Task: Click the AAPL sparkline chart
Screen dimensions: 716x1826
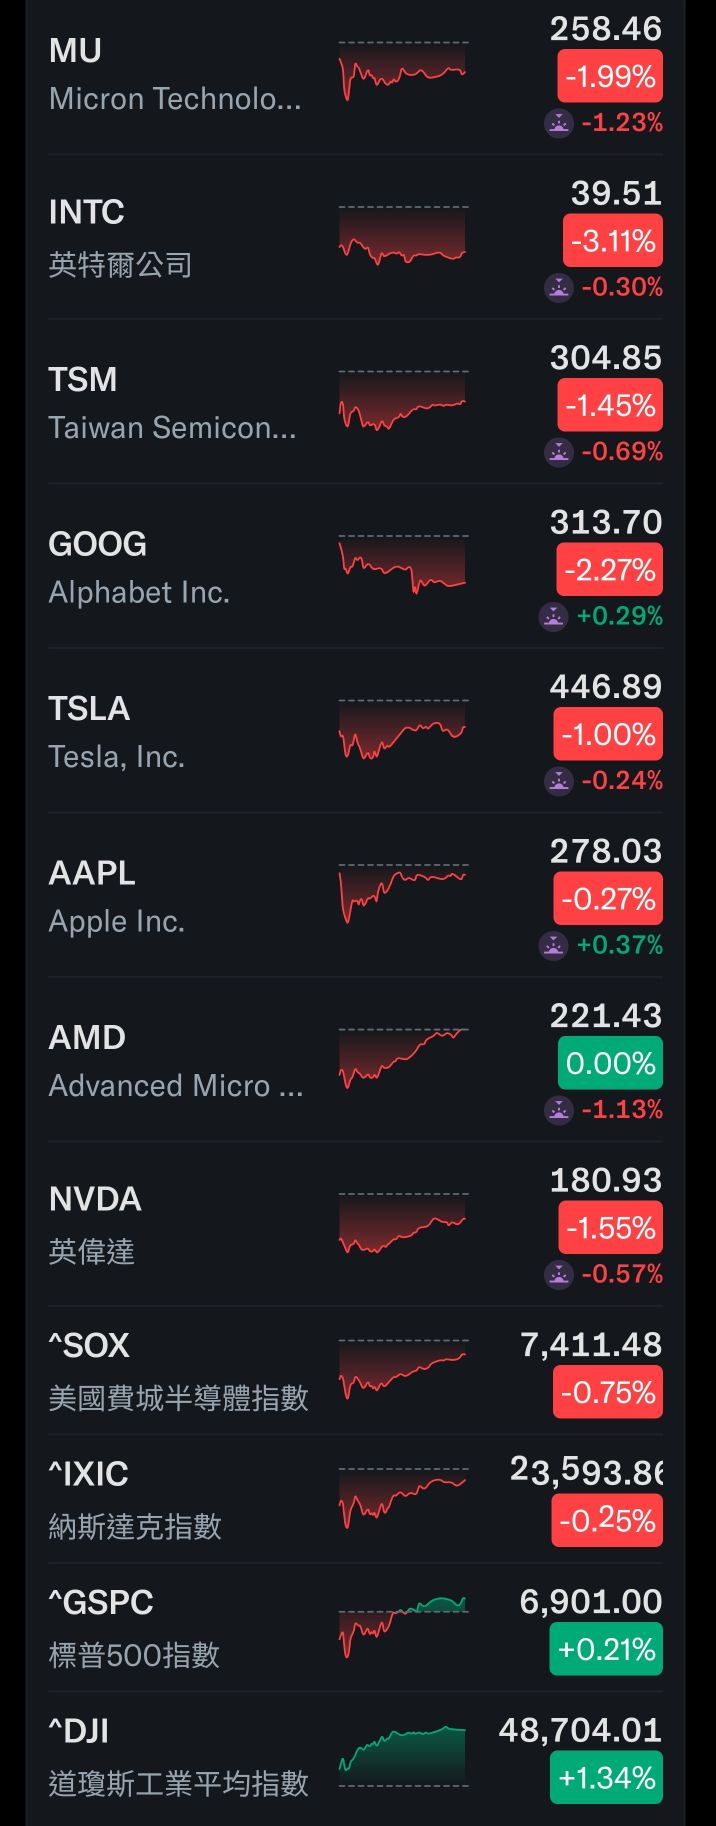Action: 403,893
